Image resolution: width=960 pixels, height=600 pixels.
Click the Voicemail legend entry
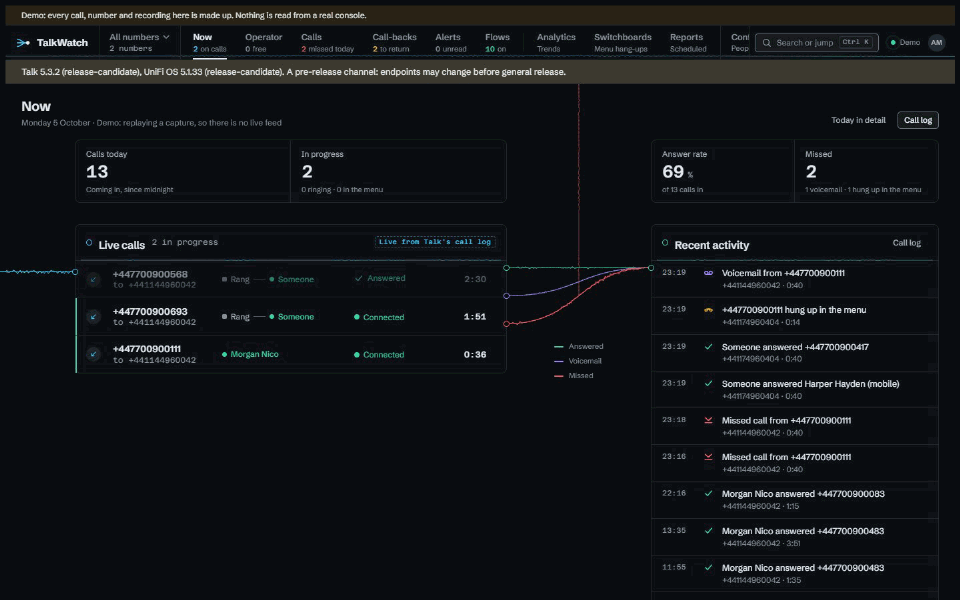pos(577,361)
